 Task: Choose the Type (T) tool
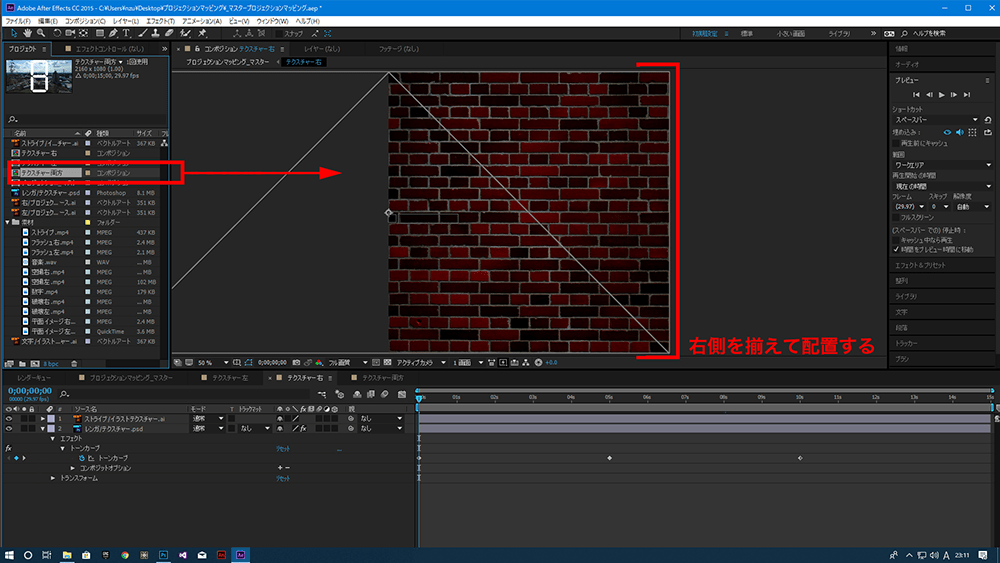click(126, 32)
